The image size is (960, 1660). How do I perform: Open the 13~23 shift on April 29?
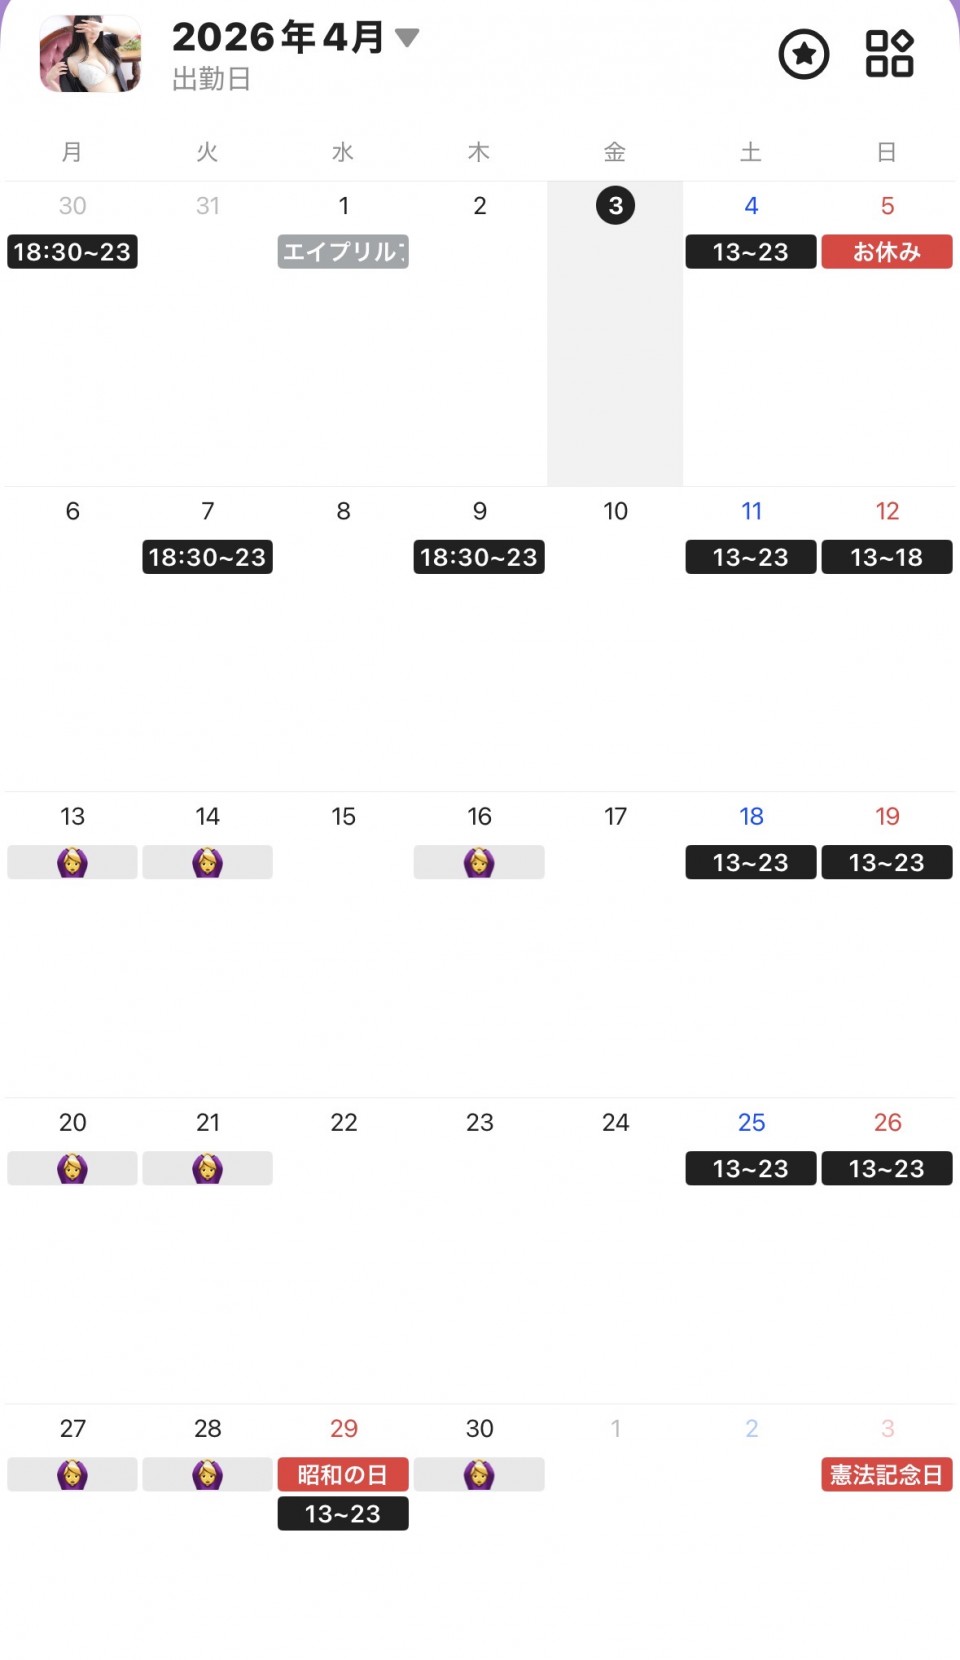click(343, 1514)
